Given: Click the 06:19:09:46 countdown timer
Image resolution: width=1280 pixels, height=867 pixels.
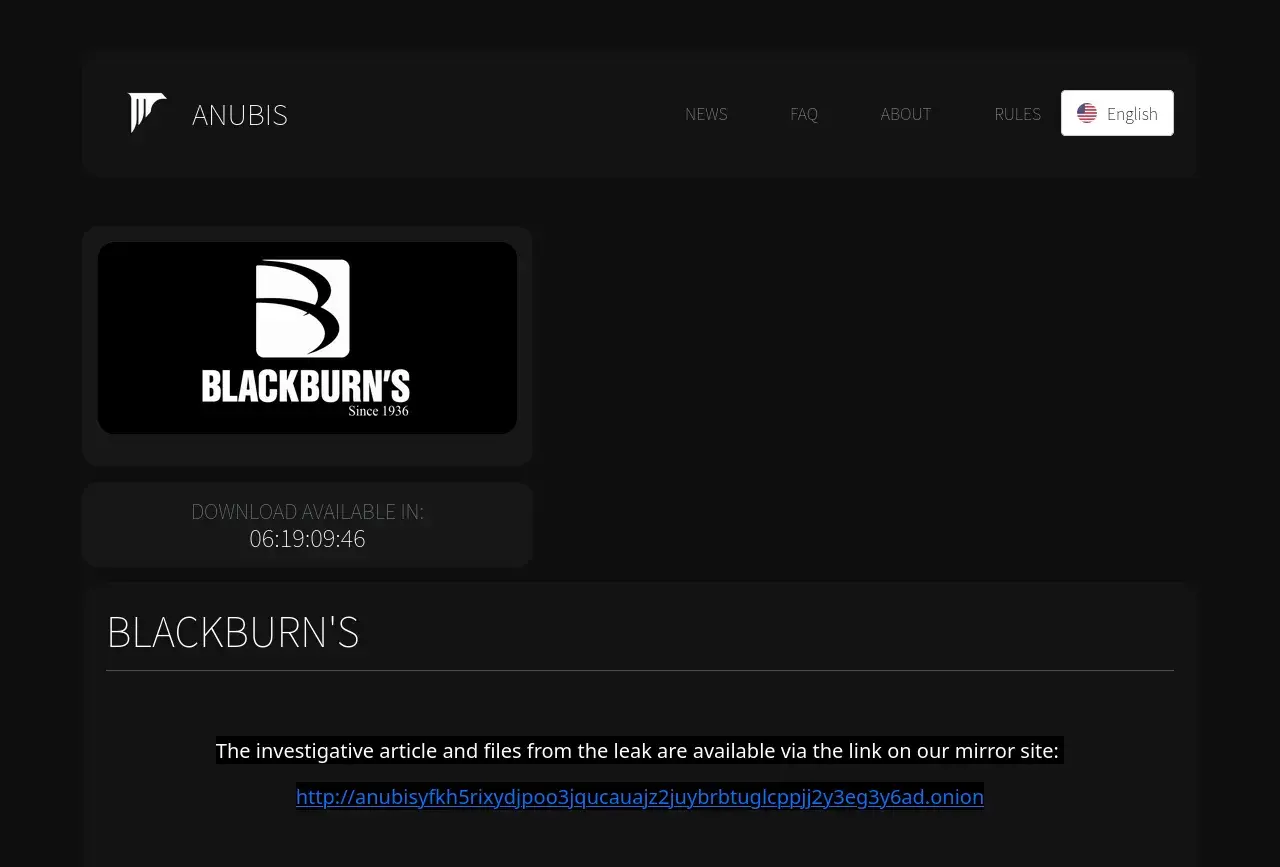Looking at the screenshot, I should (307, 539).
